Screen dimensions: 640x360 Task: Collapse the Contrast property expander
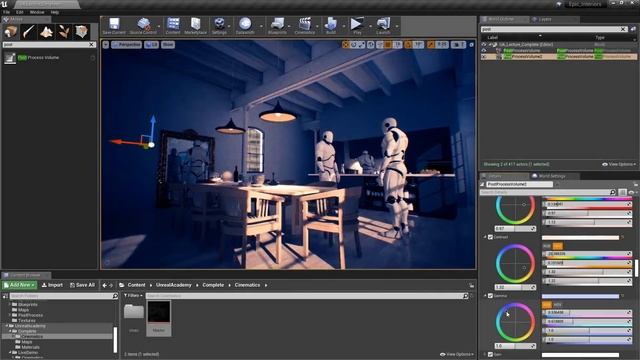click(485, 237)
